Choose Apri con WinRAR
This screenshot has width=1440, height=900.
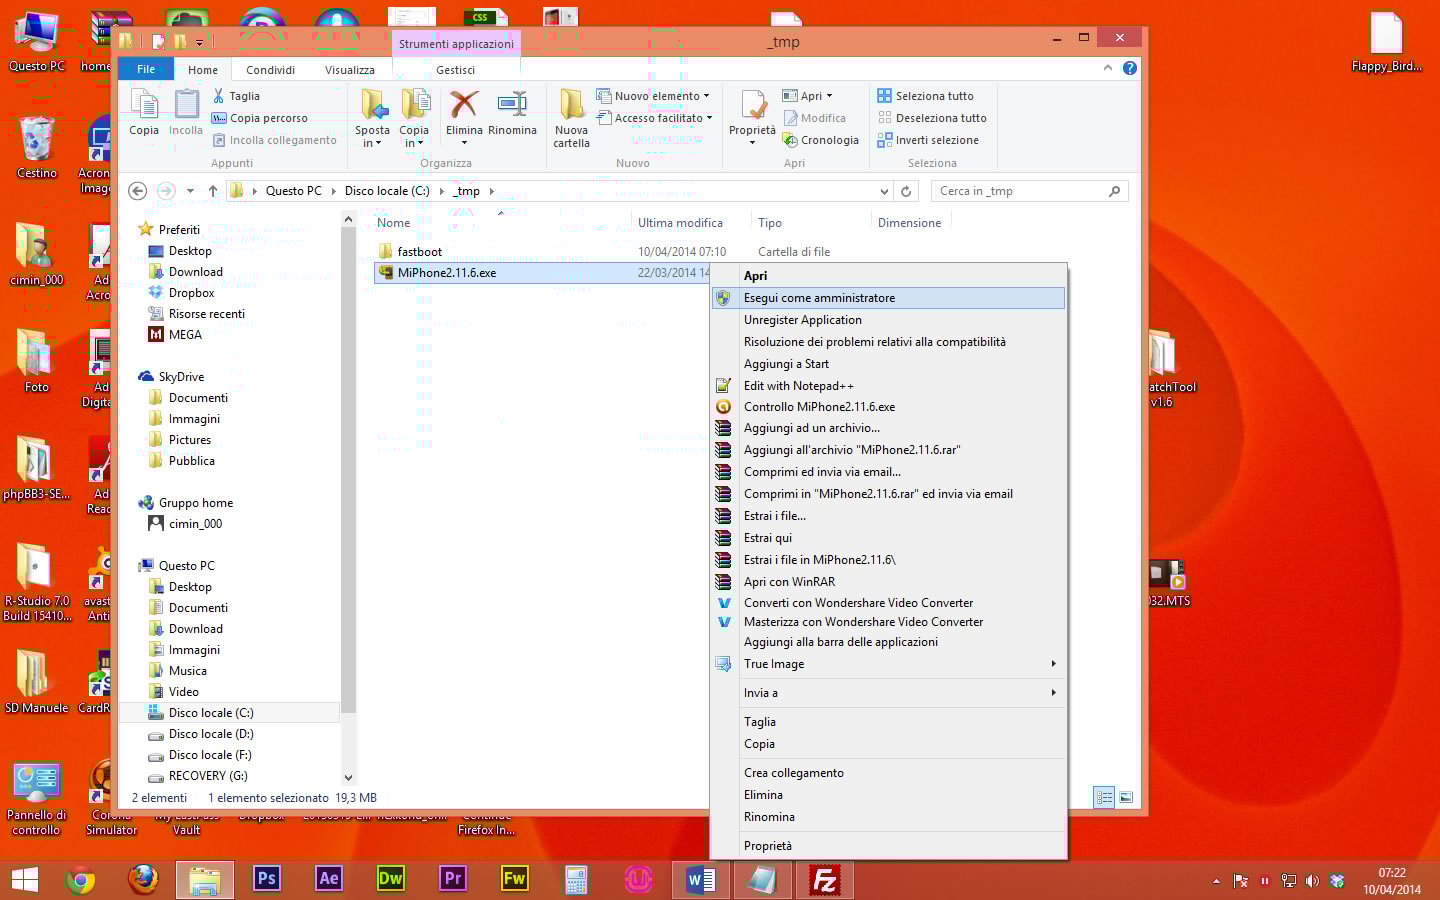click(888, 582)
